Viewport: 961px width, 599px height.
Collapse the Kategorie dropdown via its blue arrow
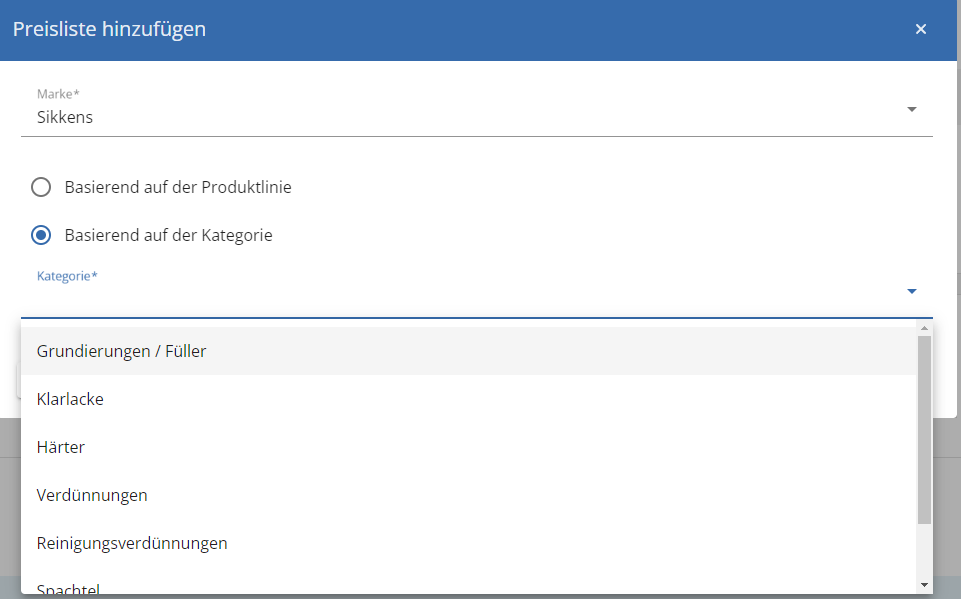coord(911,291)
